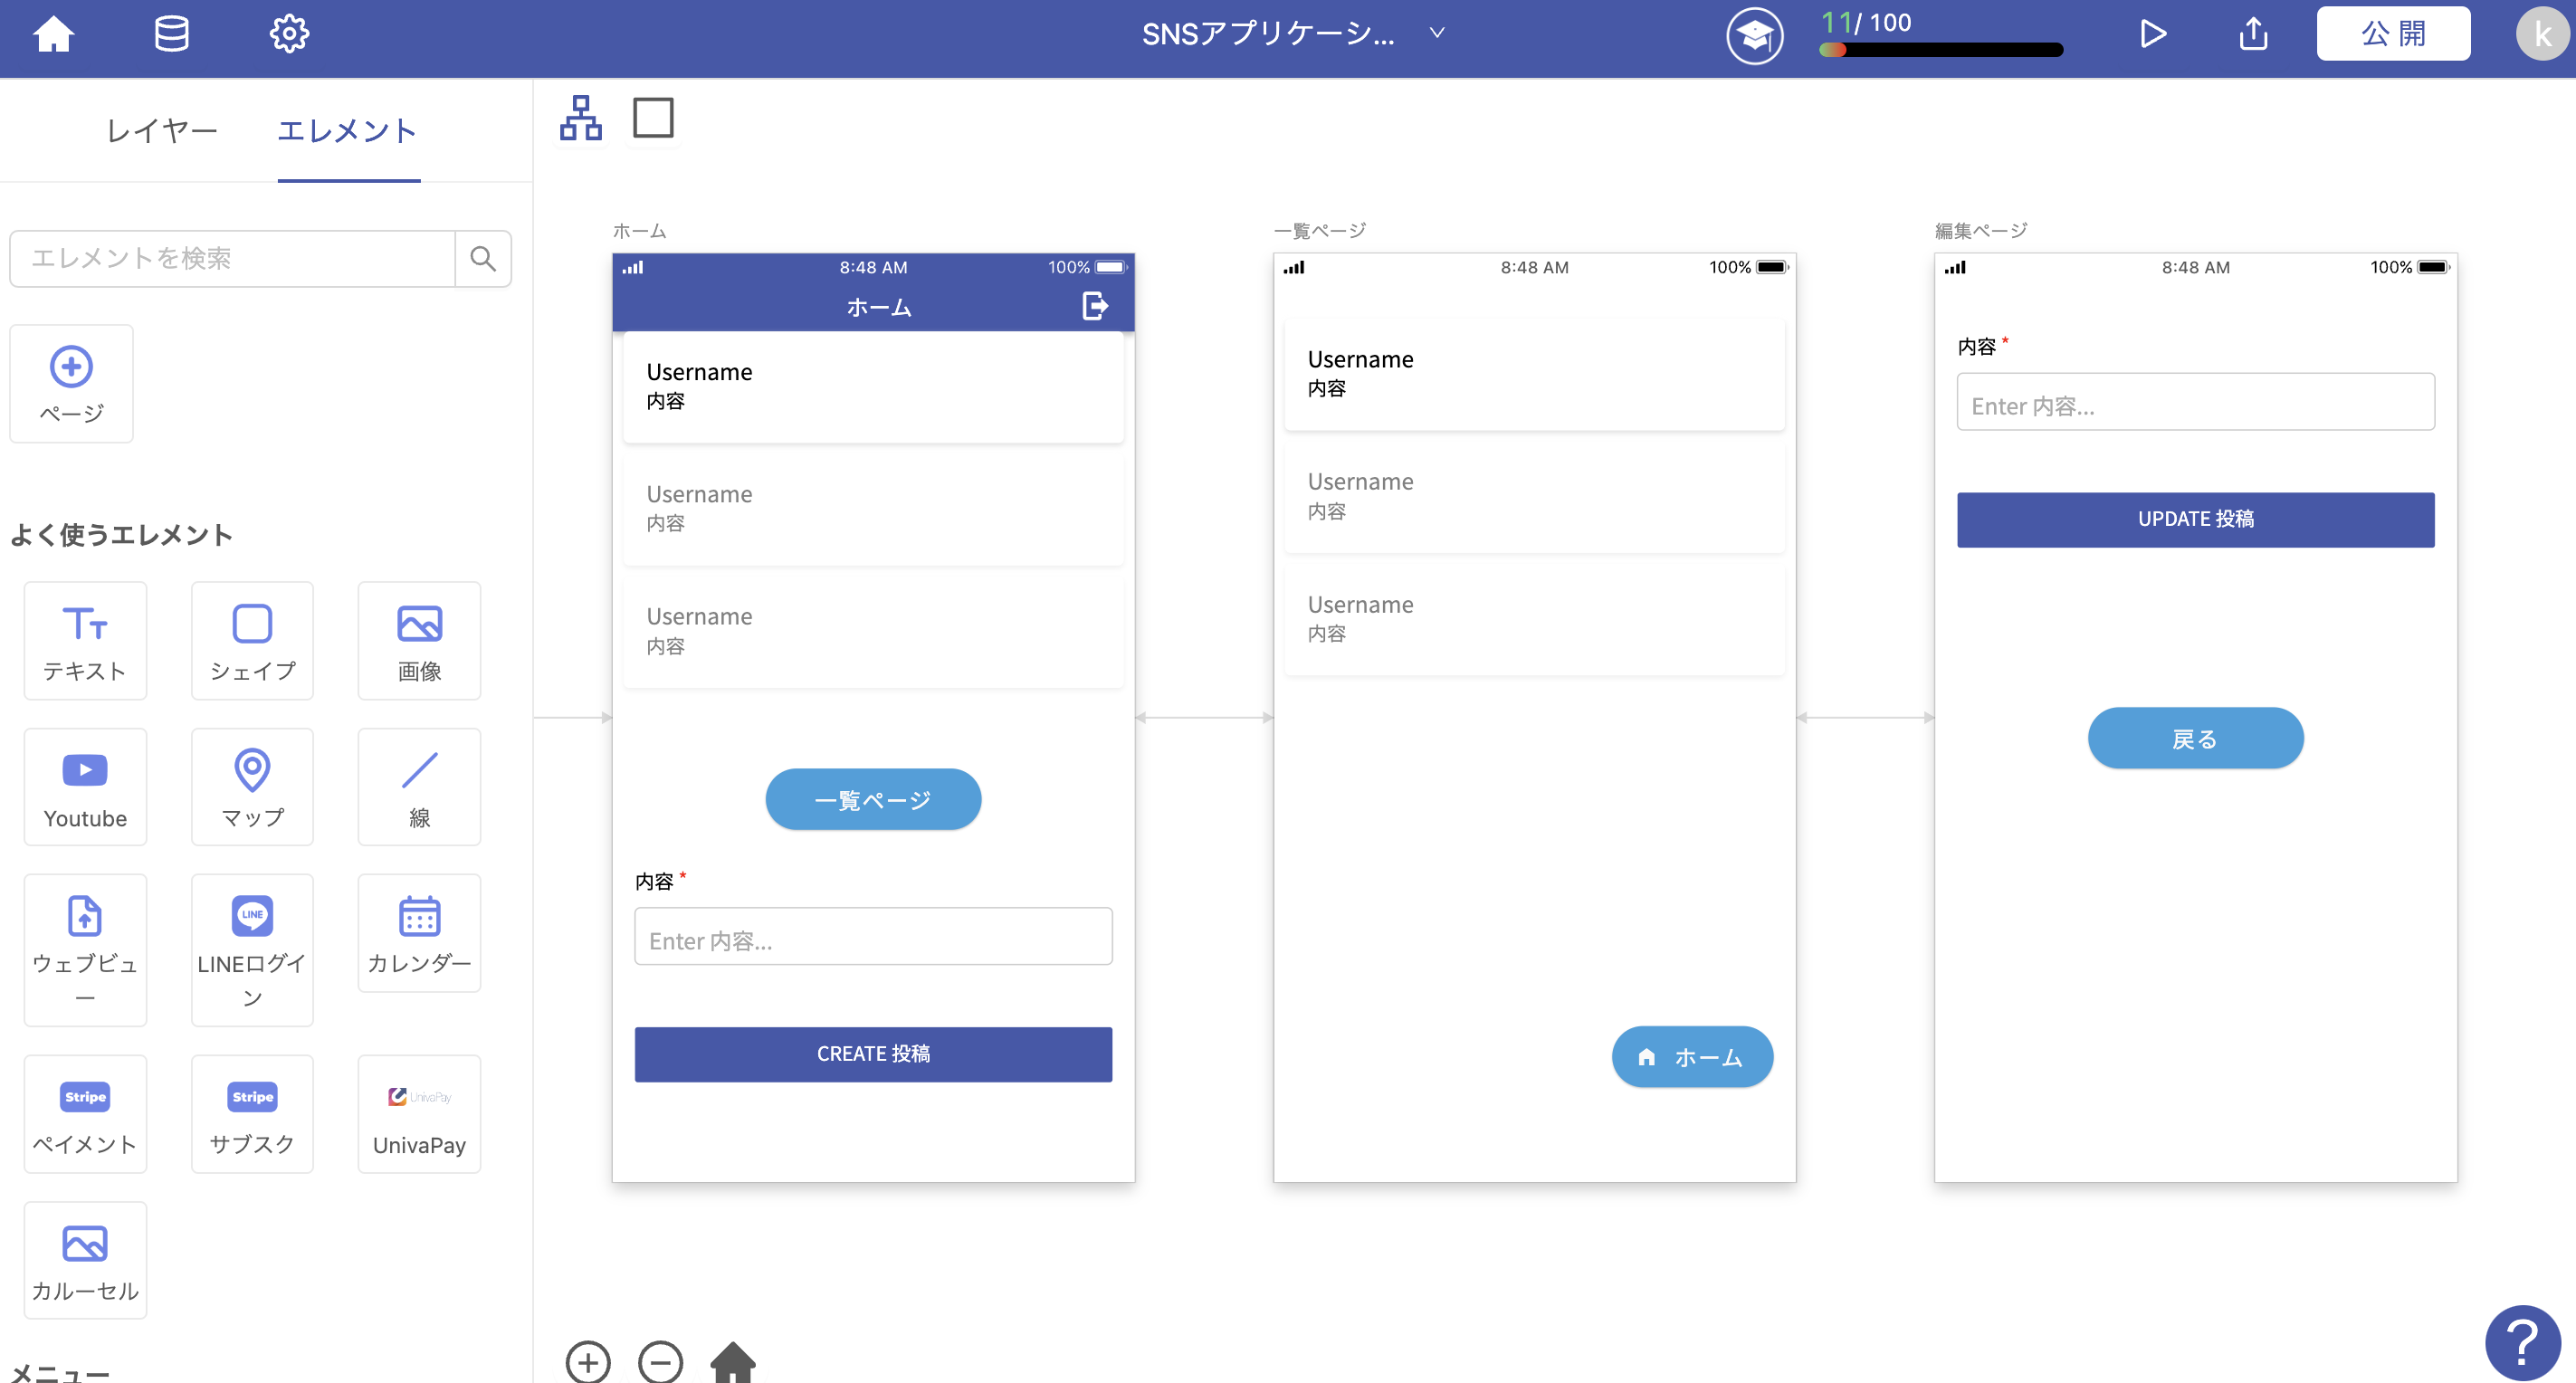Click the 公開 publish button
Viewport: 2576px width, 1383px height.
(2393, 33)
